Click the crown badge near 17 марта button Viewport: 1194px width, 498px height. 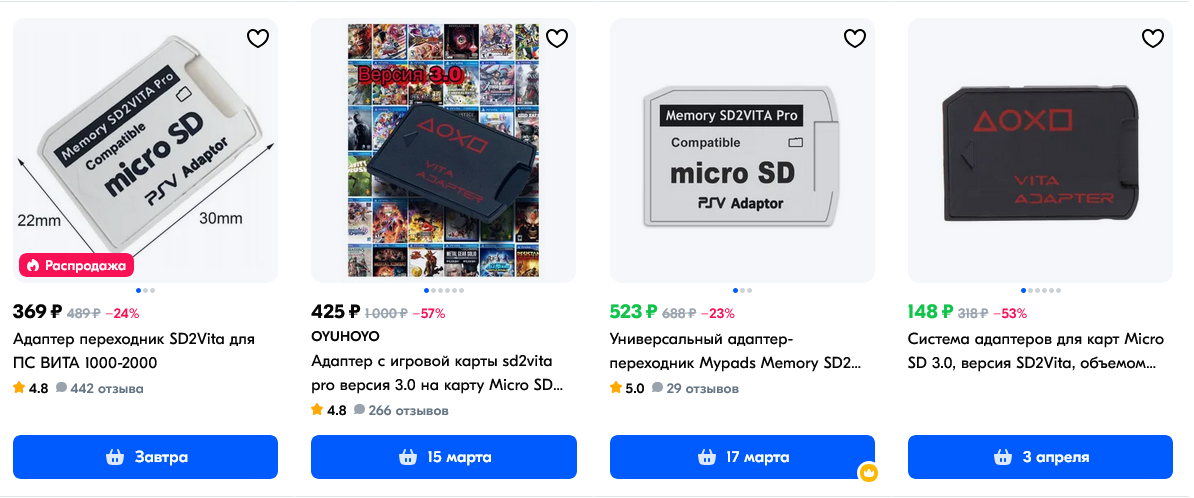pyautogui.click(x=868, y=473)
